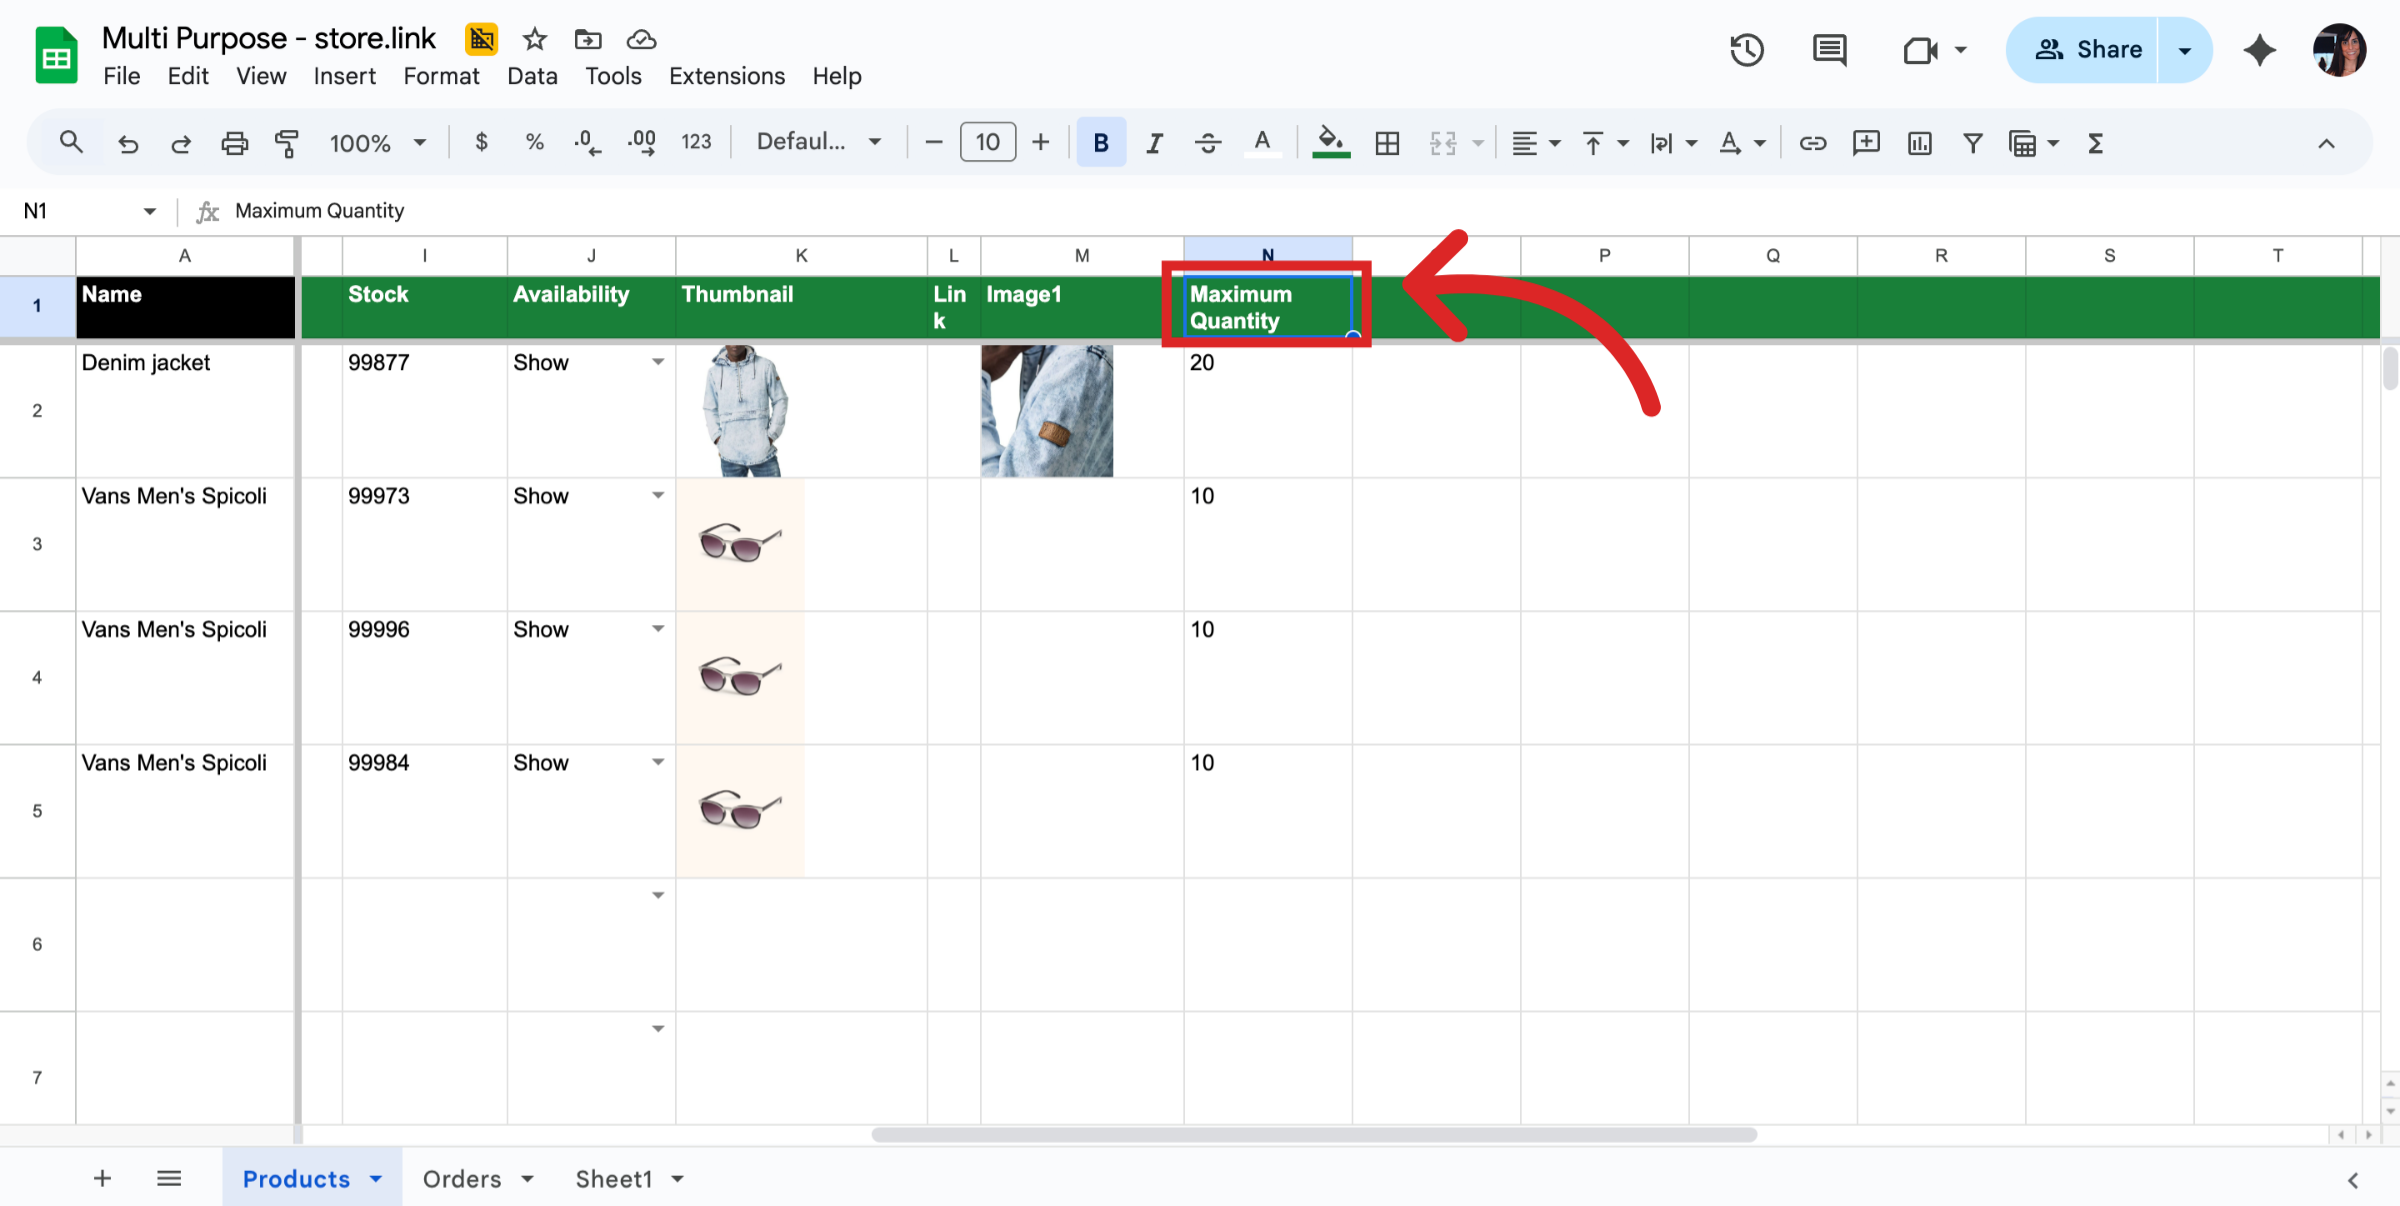Click the paint format icon
Screen dimensions: 2400x1206
(287, 143)
